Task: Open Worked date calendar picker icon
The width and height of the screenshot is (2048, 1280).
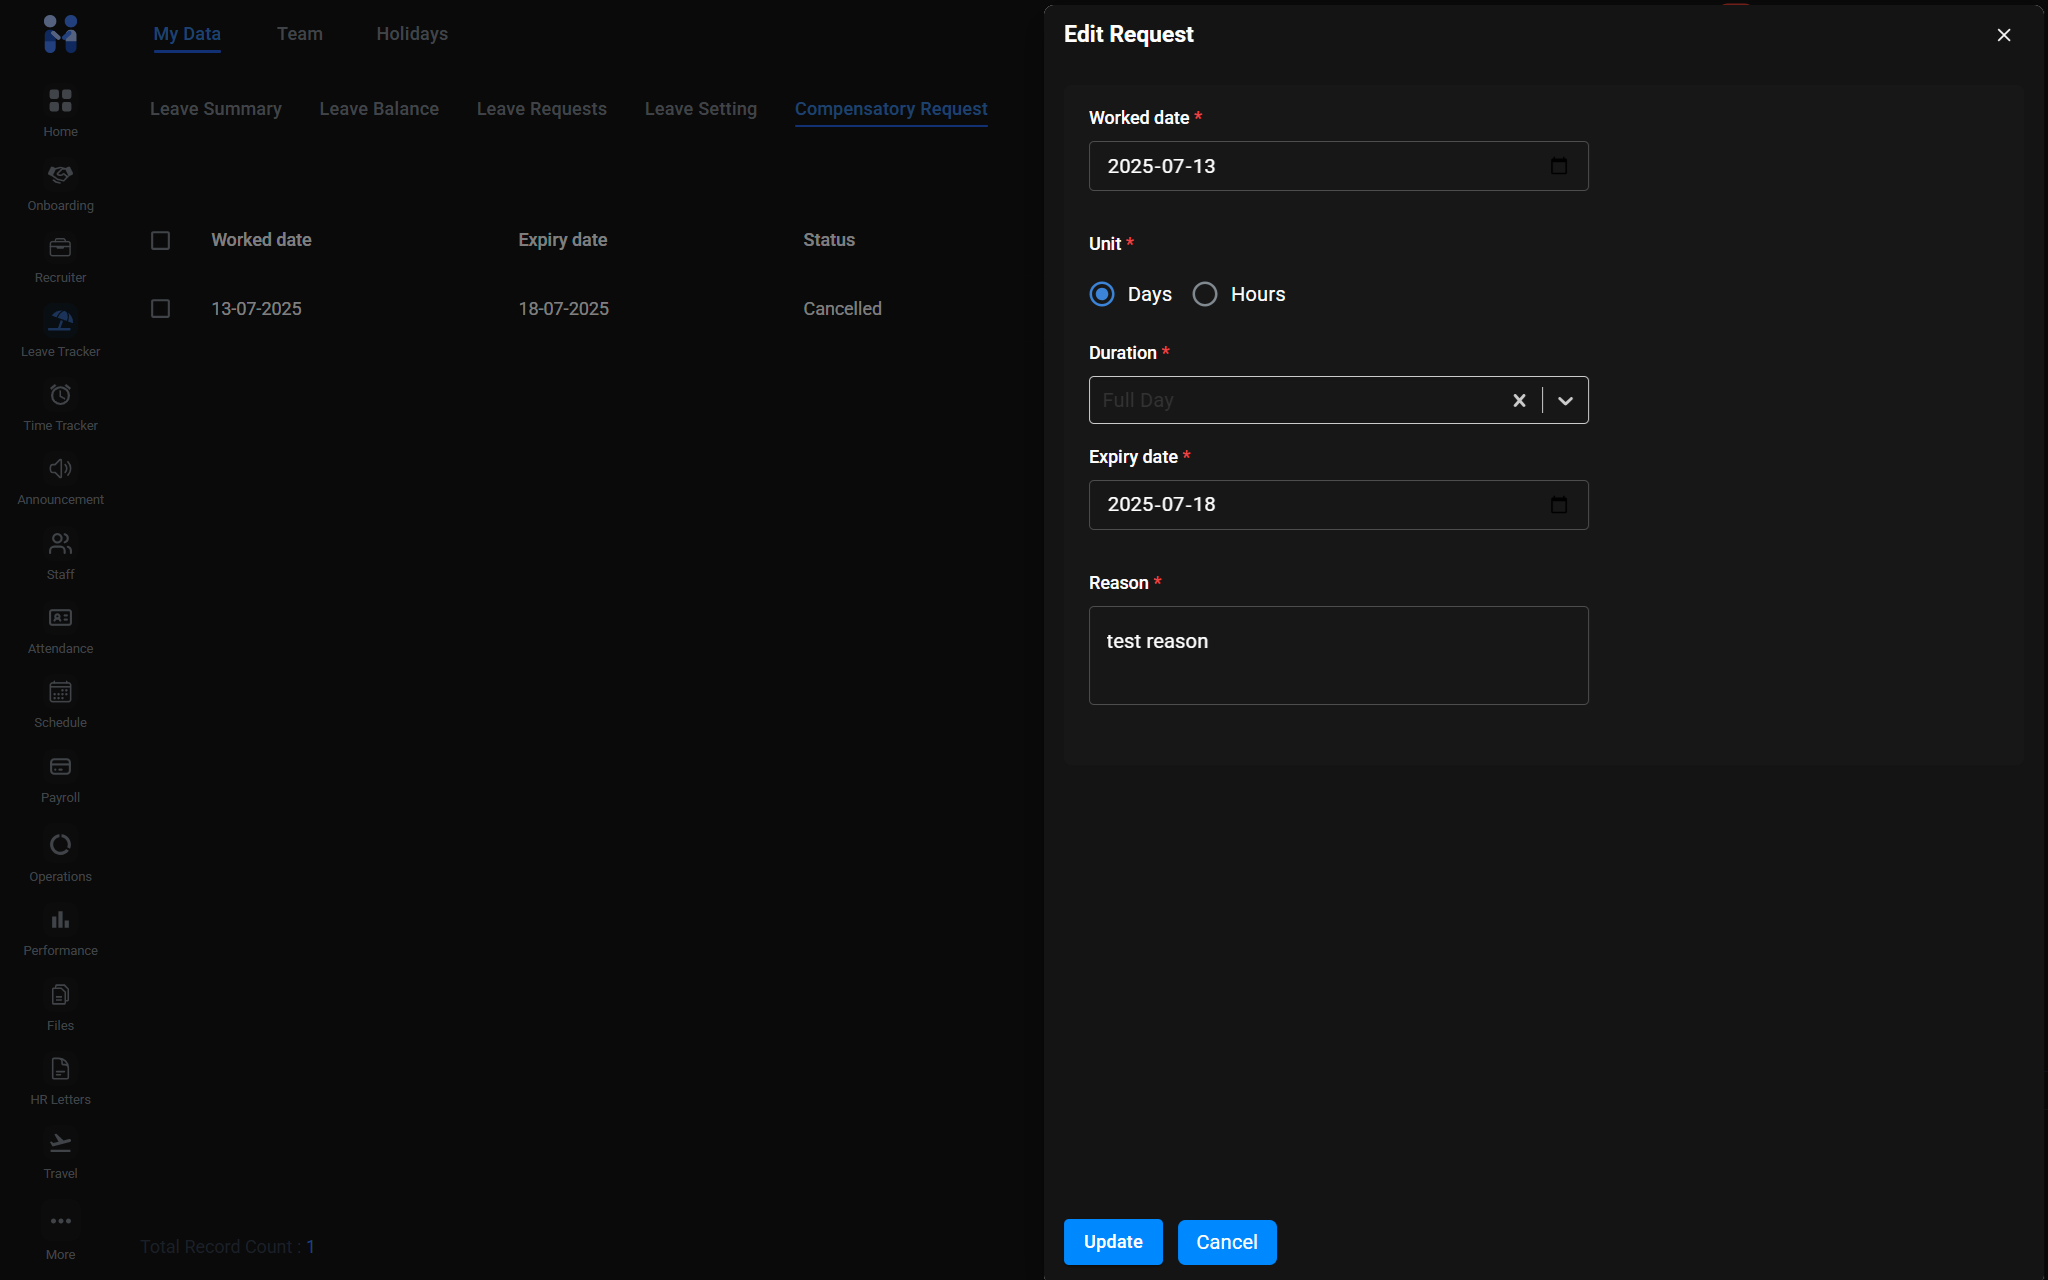Action: (x=1558, y=166)
